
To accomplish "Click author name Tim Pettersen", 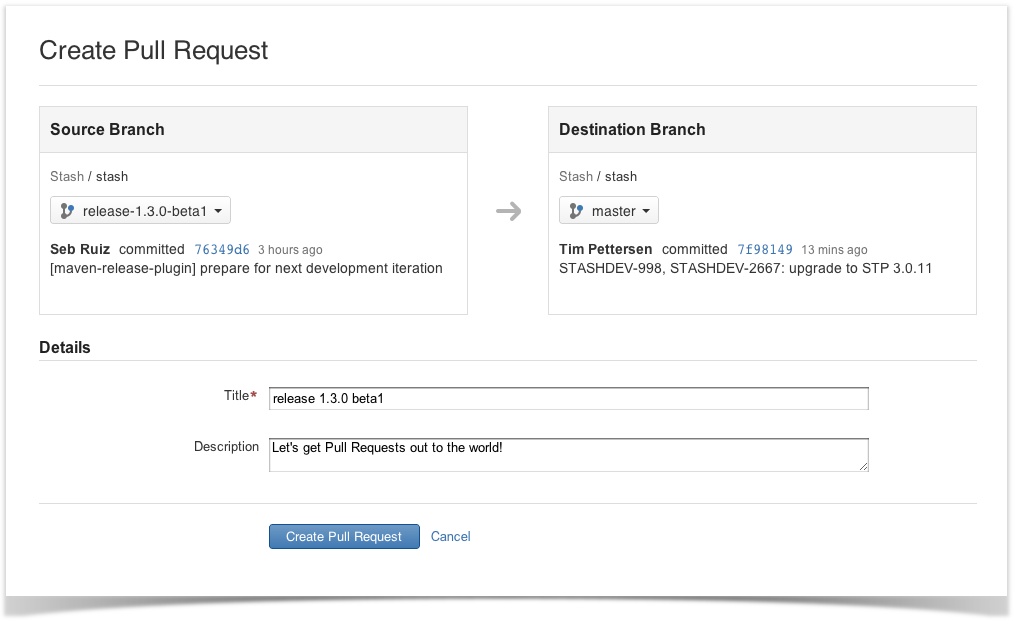I will tap(605, 249).
